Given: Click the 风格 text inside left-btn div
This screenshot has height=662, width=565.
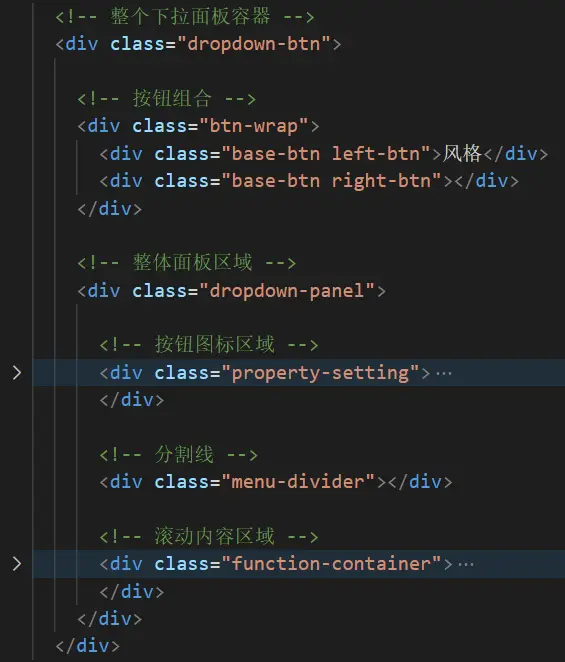Looking at the screenshot, I should coord(462,153).
